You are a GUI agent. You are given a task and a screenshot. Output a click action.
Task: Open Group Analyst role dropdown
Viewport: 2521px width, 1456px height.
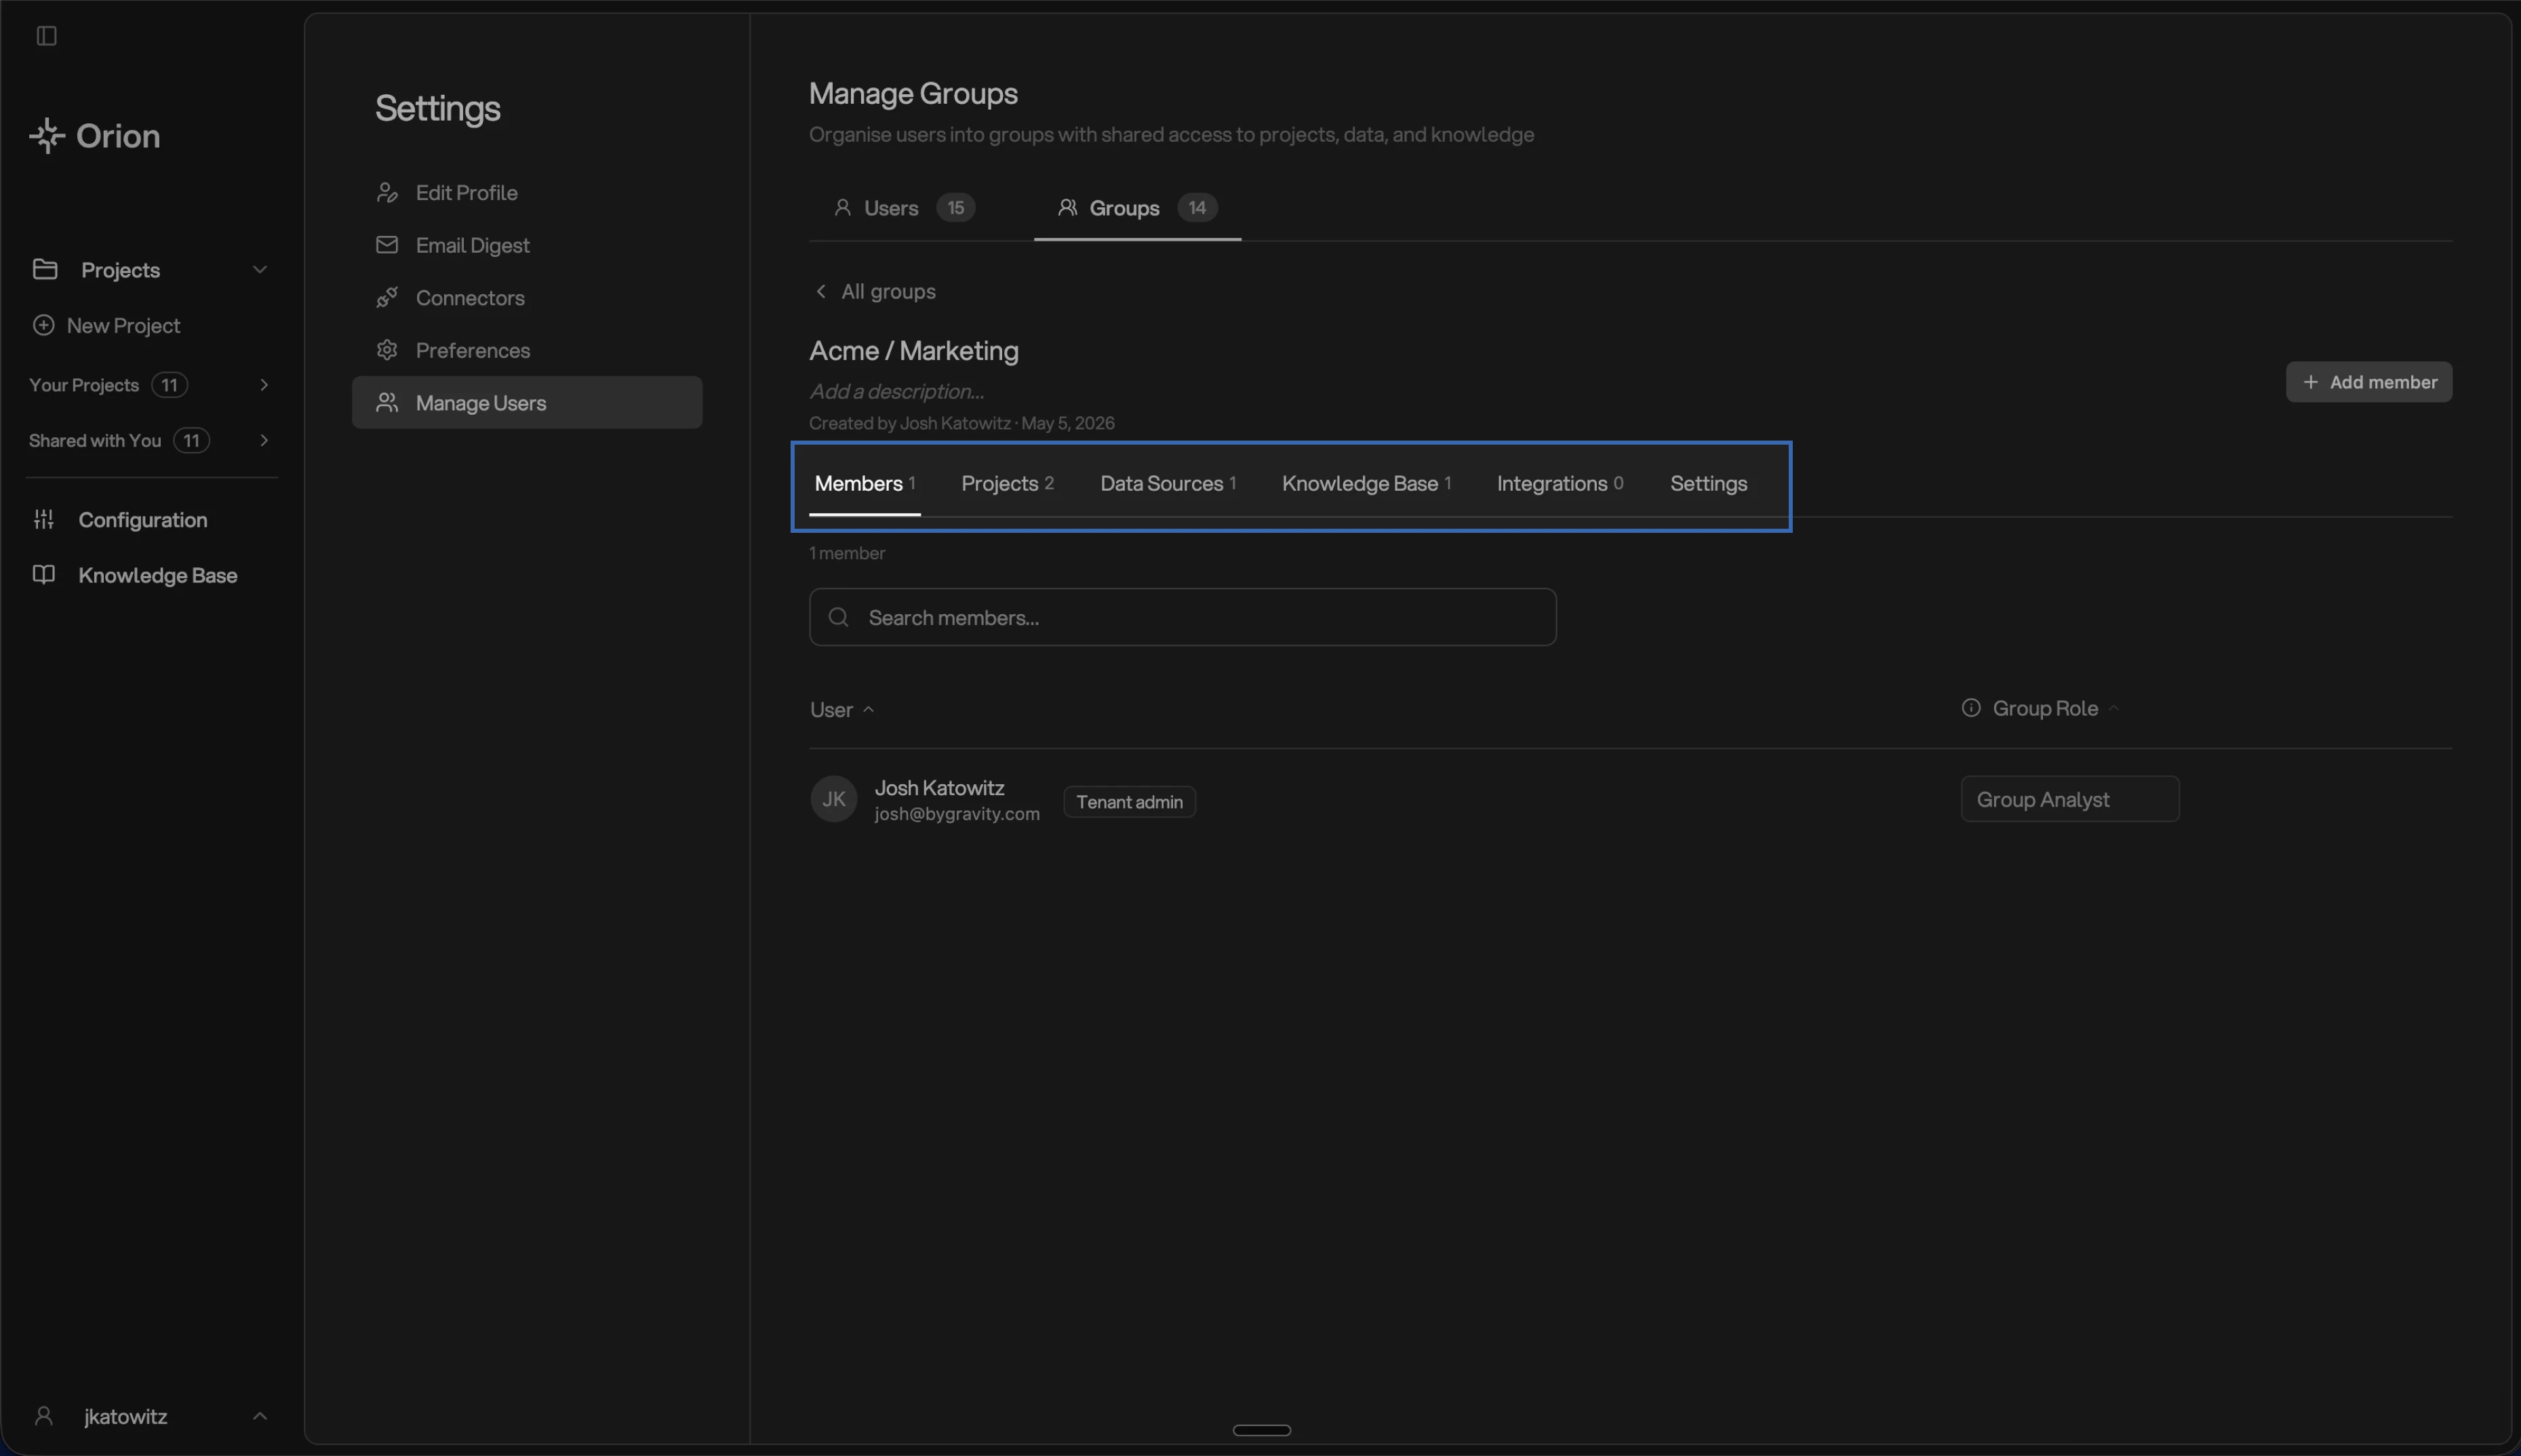coord(2070,799)
